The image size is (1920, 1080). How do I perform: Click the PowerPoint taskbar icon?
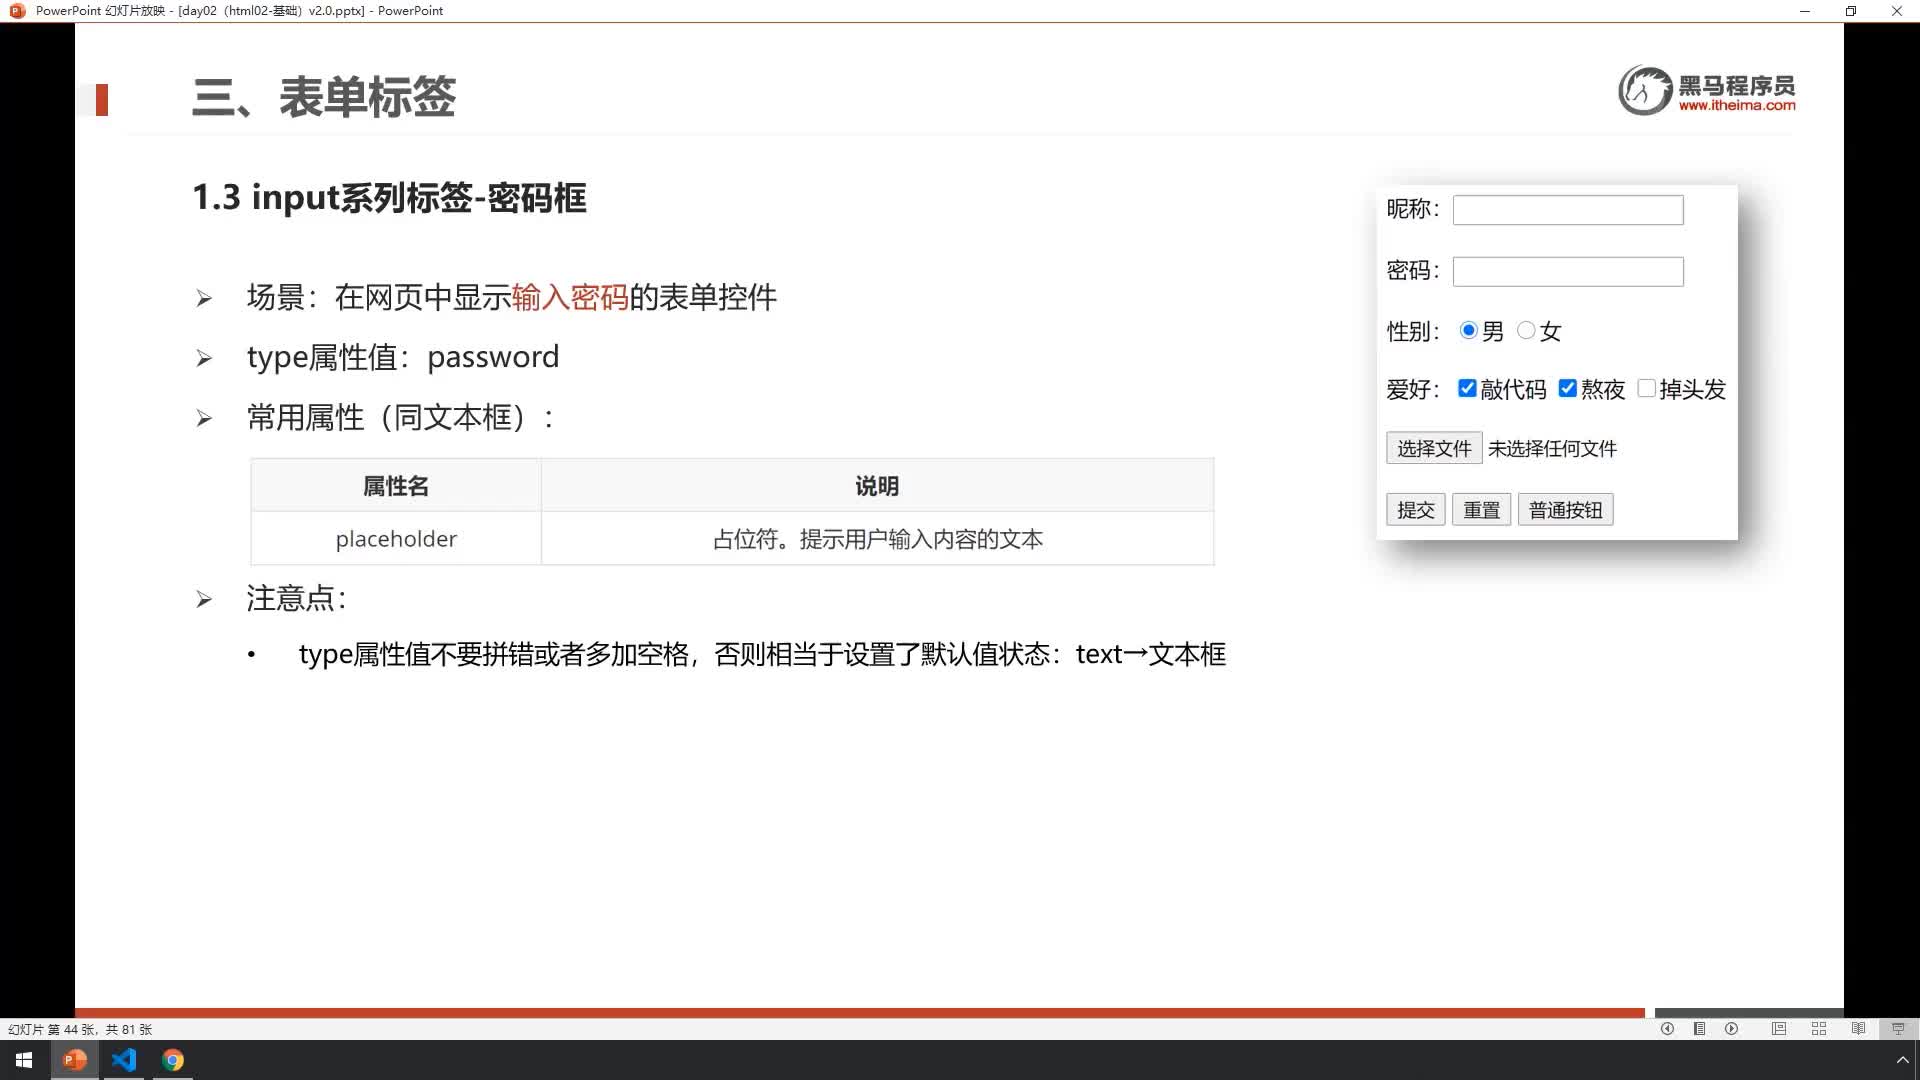(x=74, y=1060)
